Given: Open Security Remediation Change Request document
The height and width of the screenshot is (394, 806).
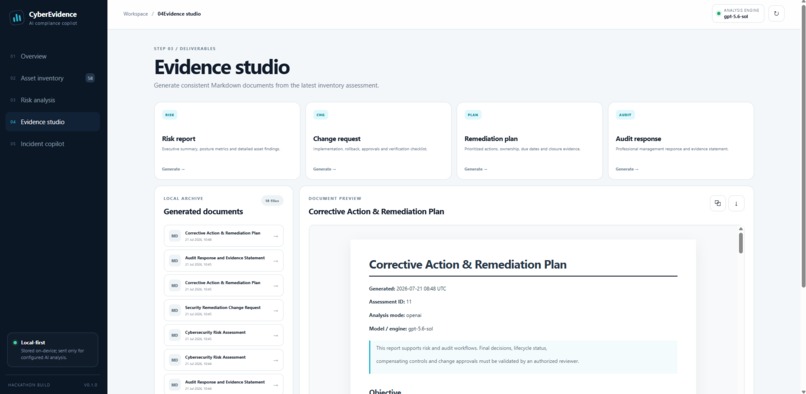Looking at the screenshot, I should 224,310.
